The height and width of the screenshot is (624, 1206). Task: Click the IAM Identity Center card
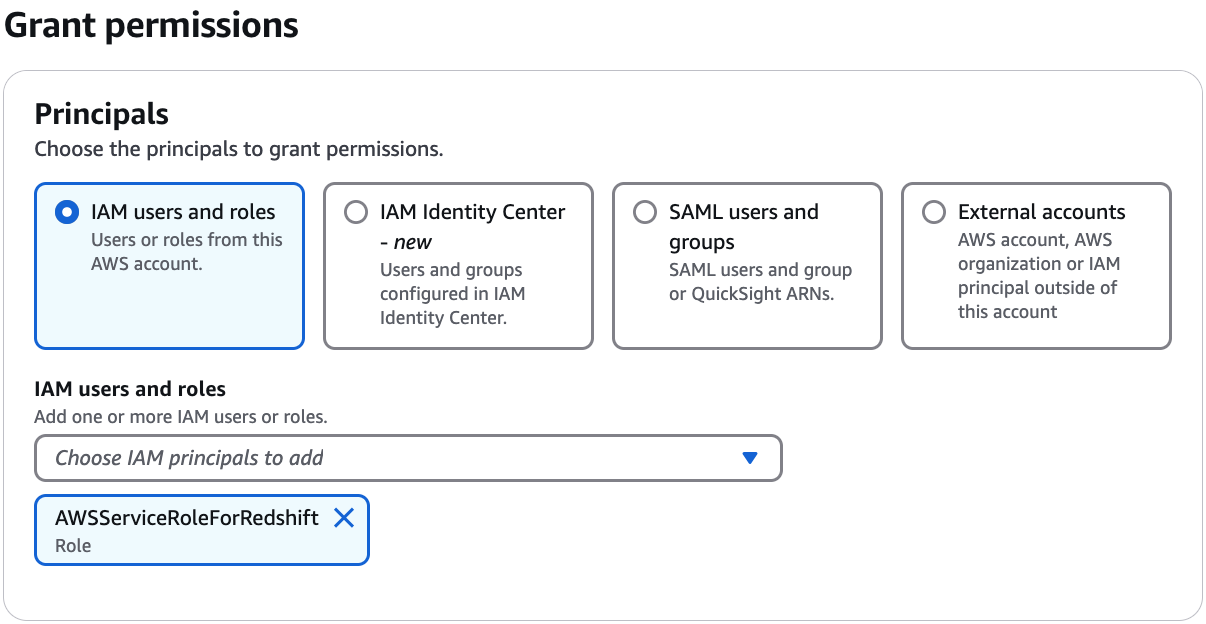458,265
